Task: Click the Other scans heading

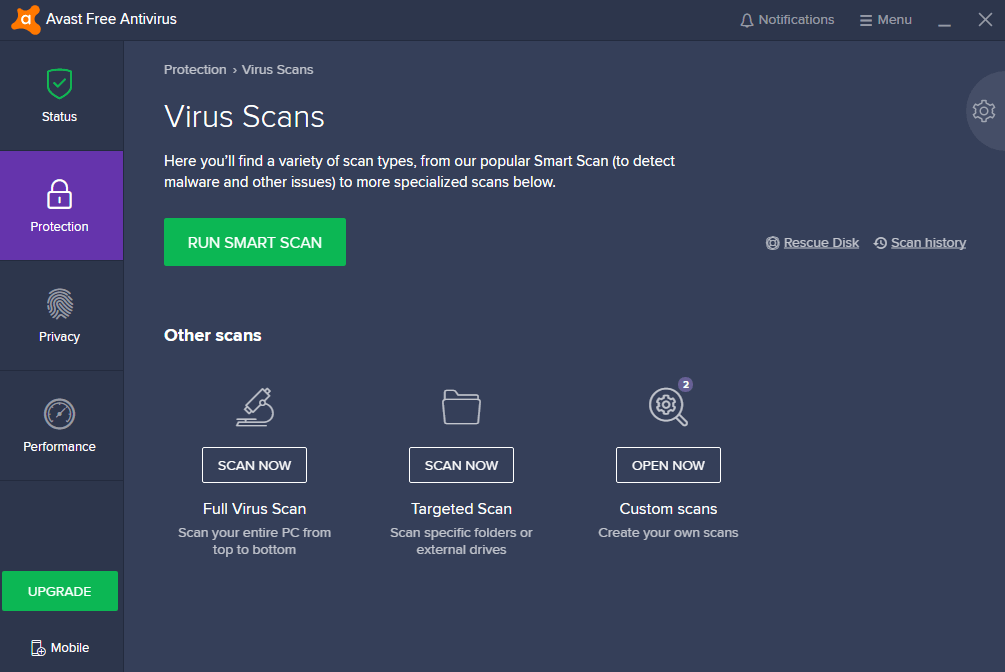Action: [213, 335]
